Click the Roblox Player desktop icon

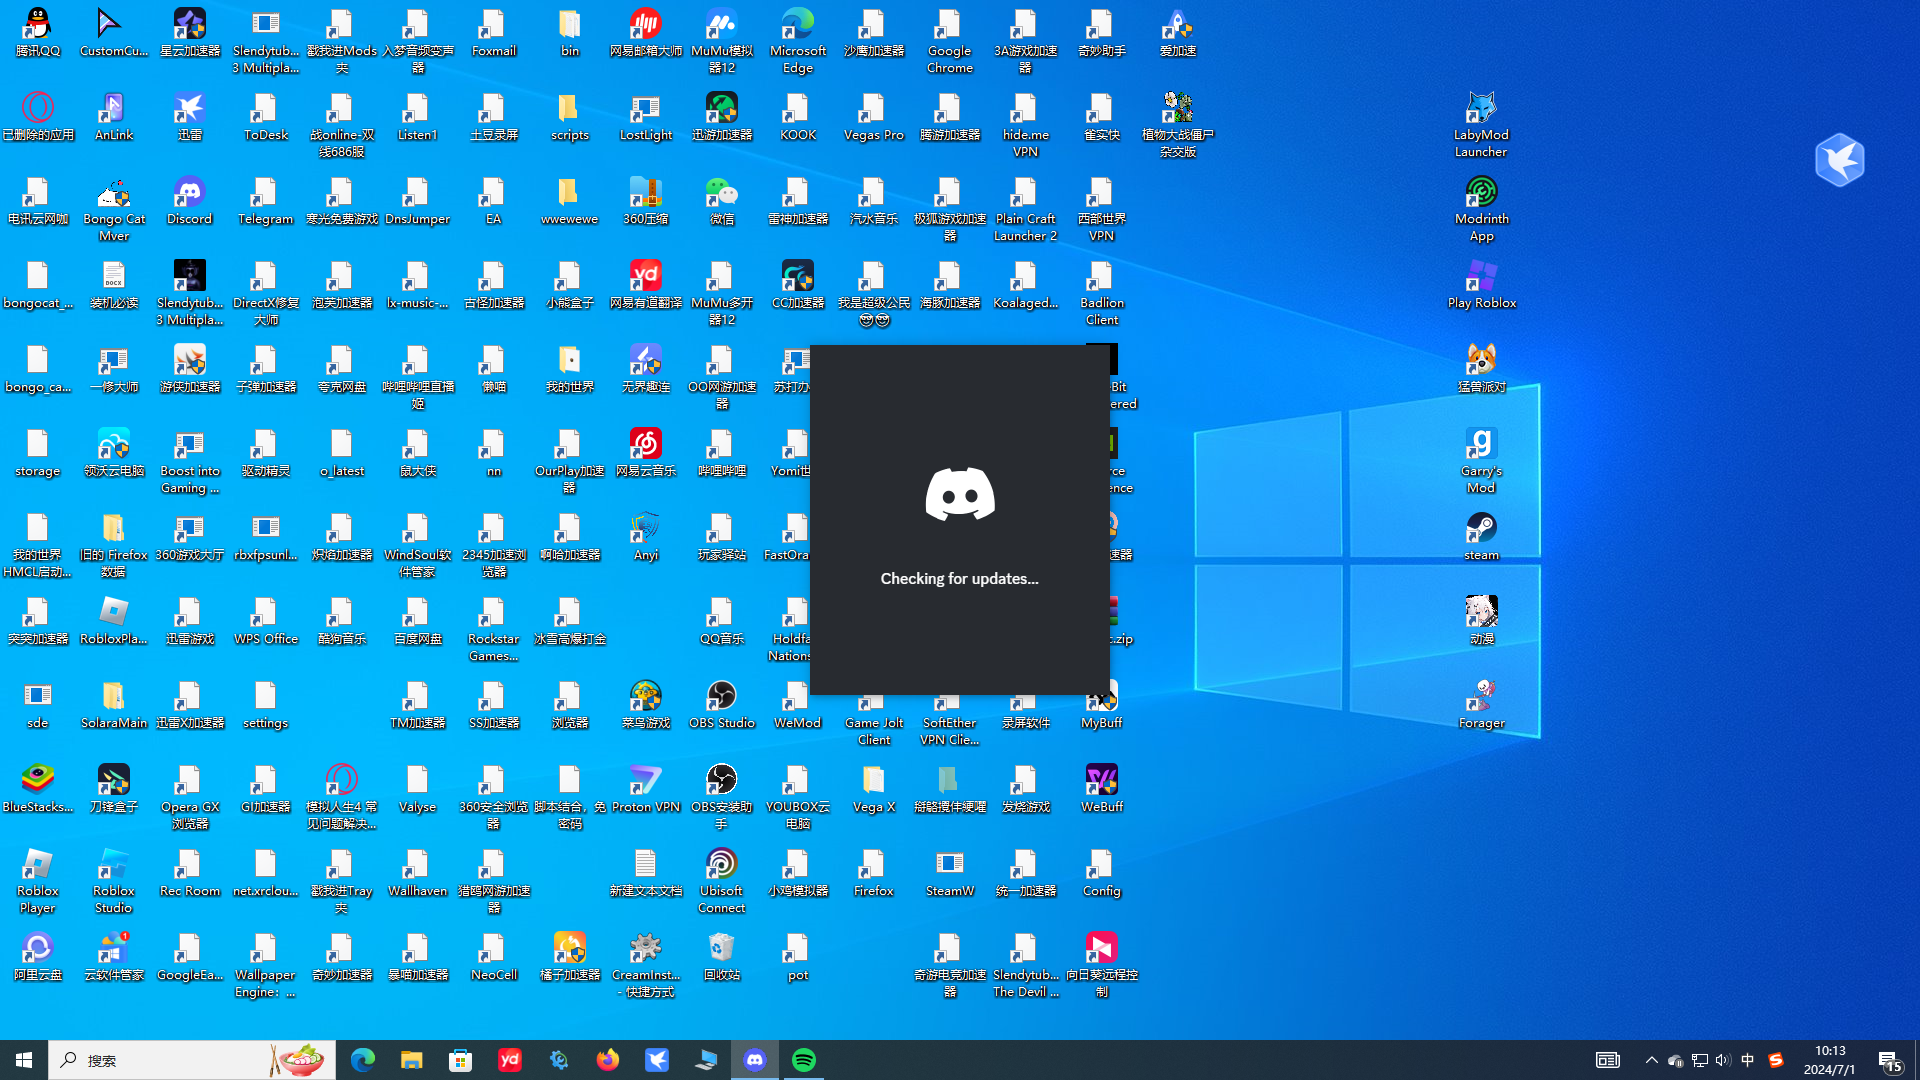point(38,881)
